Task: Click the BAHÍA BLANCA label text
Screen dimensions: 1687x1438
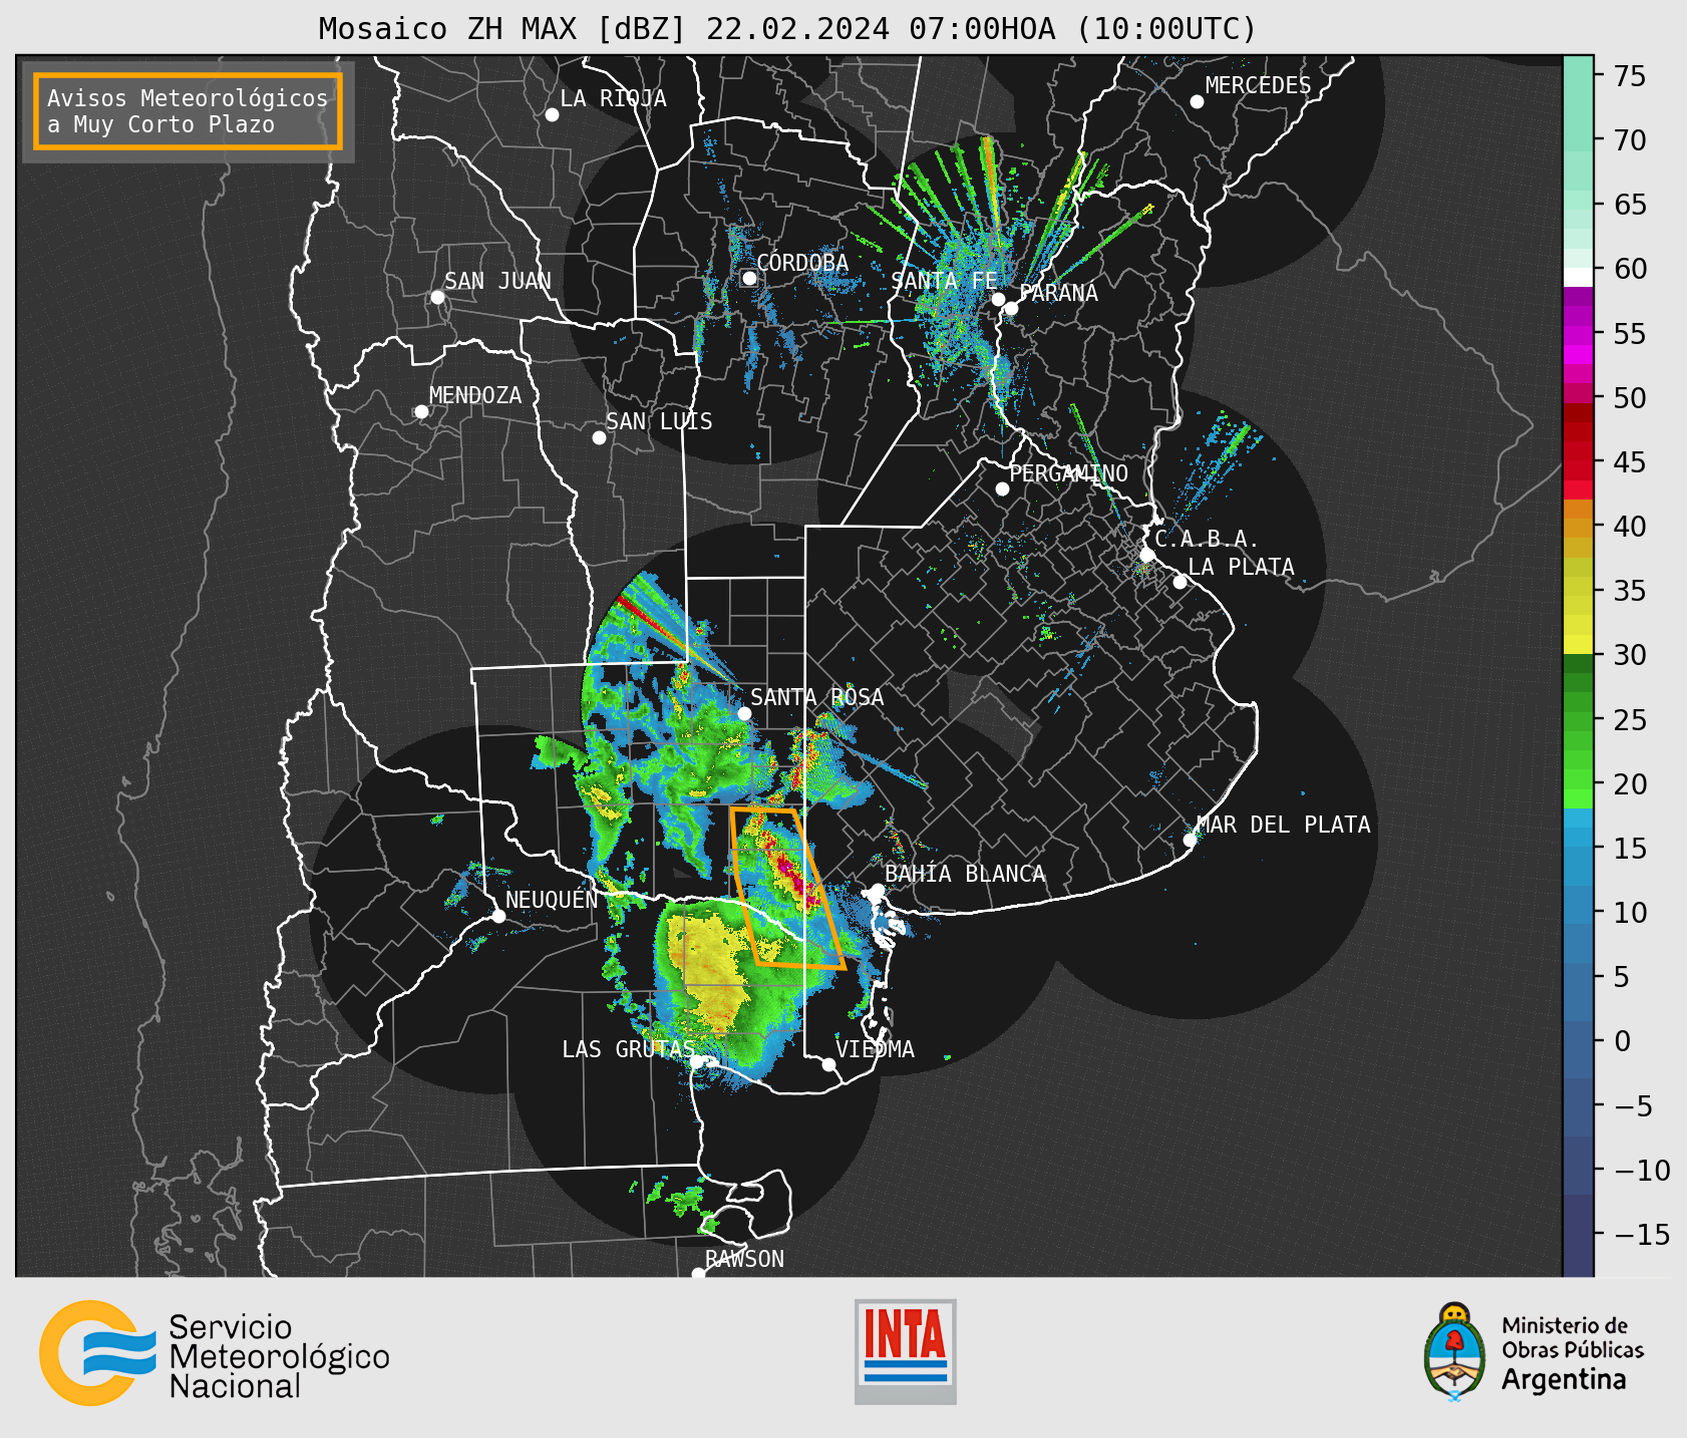Action: [965, 873]
